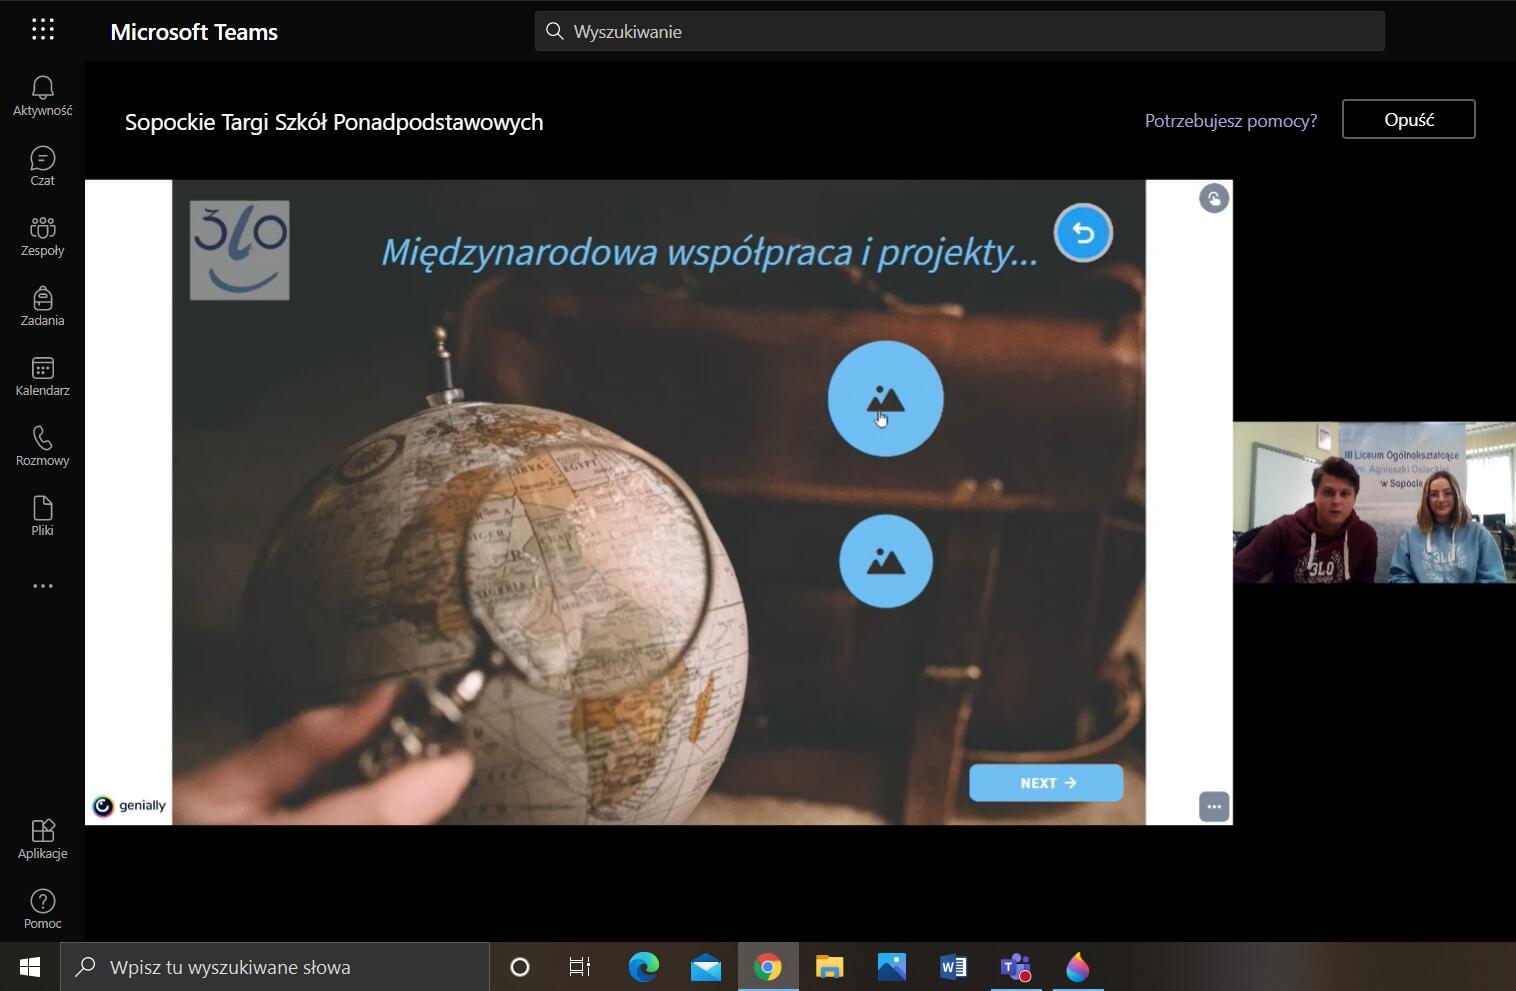Open Zadania assignments in sidebar

click(42, 306)
